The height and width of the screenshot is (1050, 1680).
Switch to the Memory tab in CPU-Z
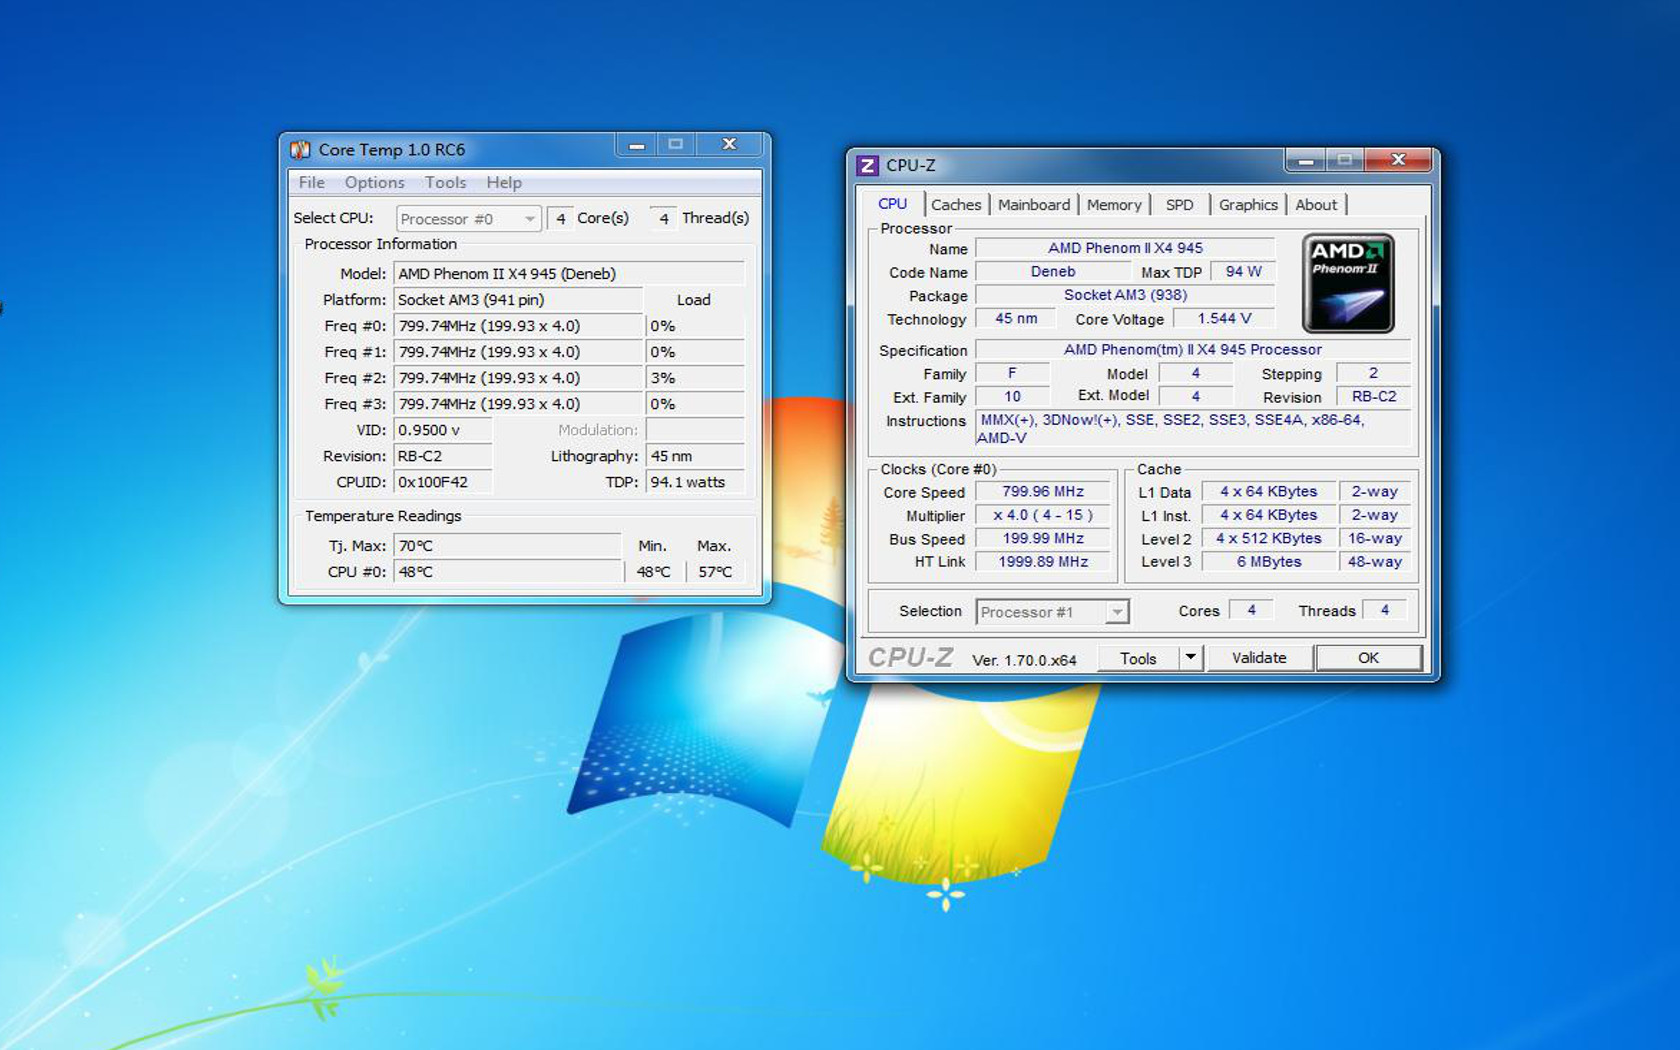1114,205
